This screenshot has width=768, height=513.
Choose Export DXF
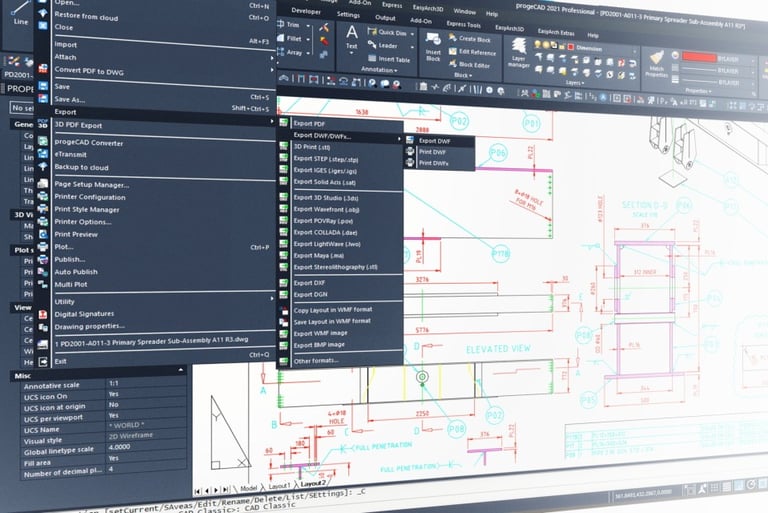(309, 283)
